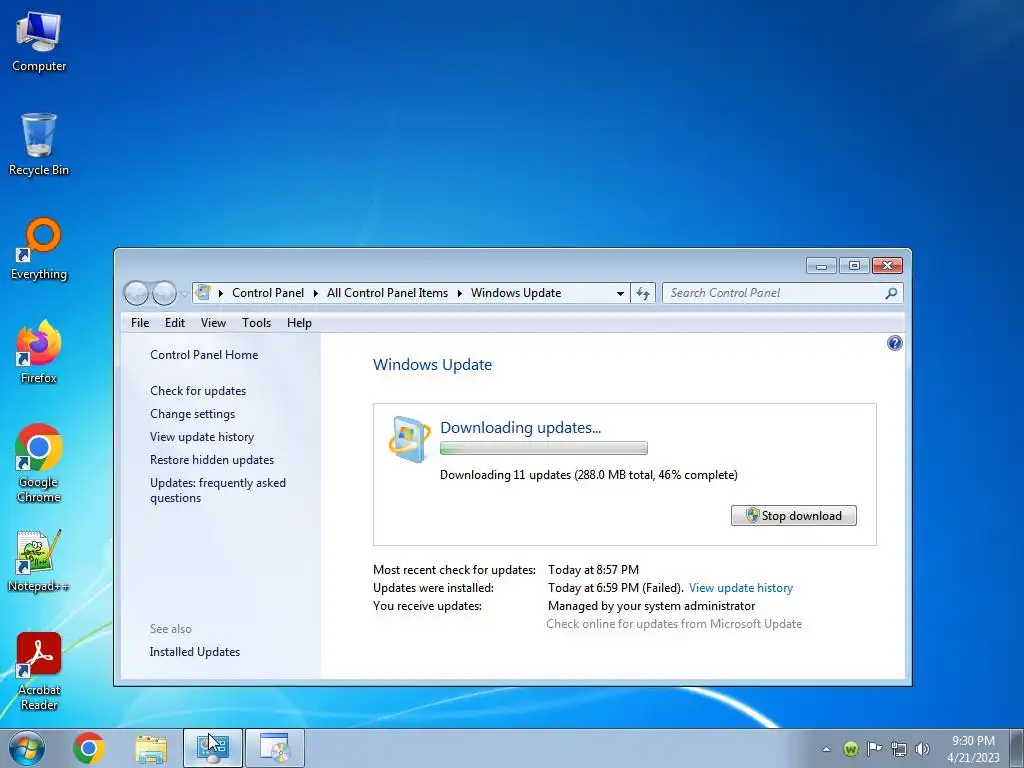
Task: Open the Edit menu
Action: [174, 323]
